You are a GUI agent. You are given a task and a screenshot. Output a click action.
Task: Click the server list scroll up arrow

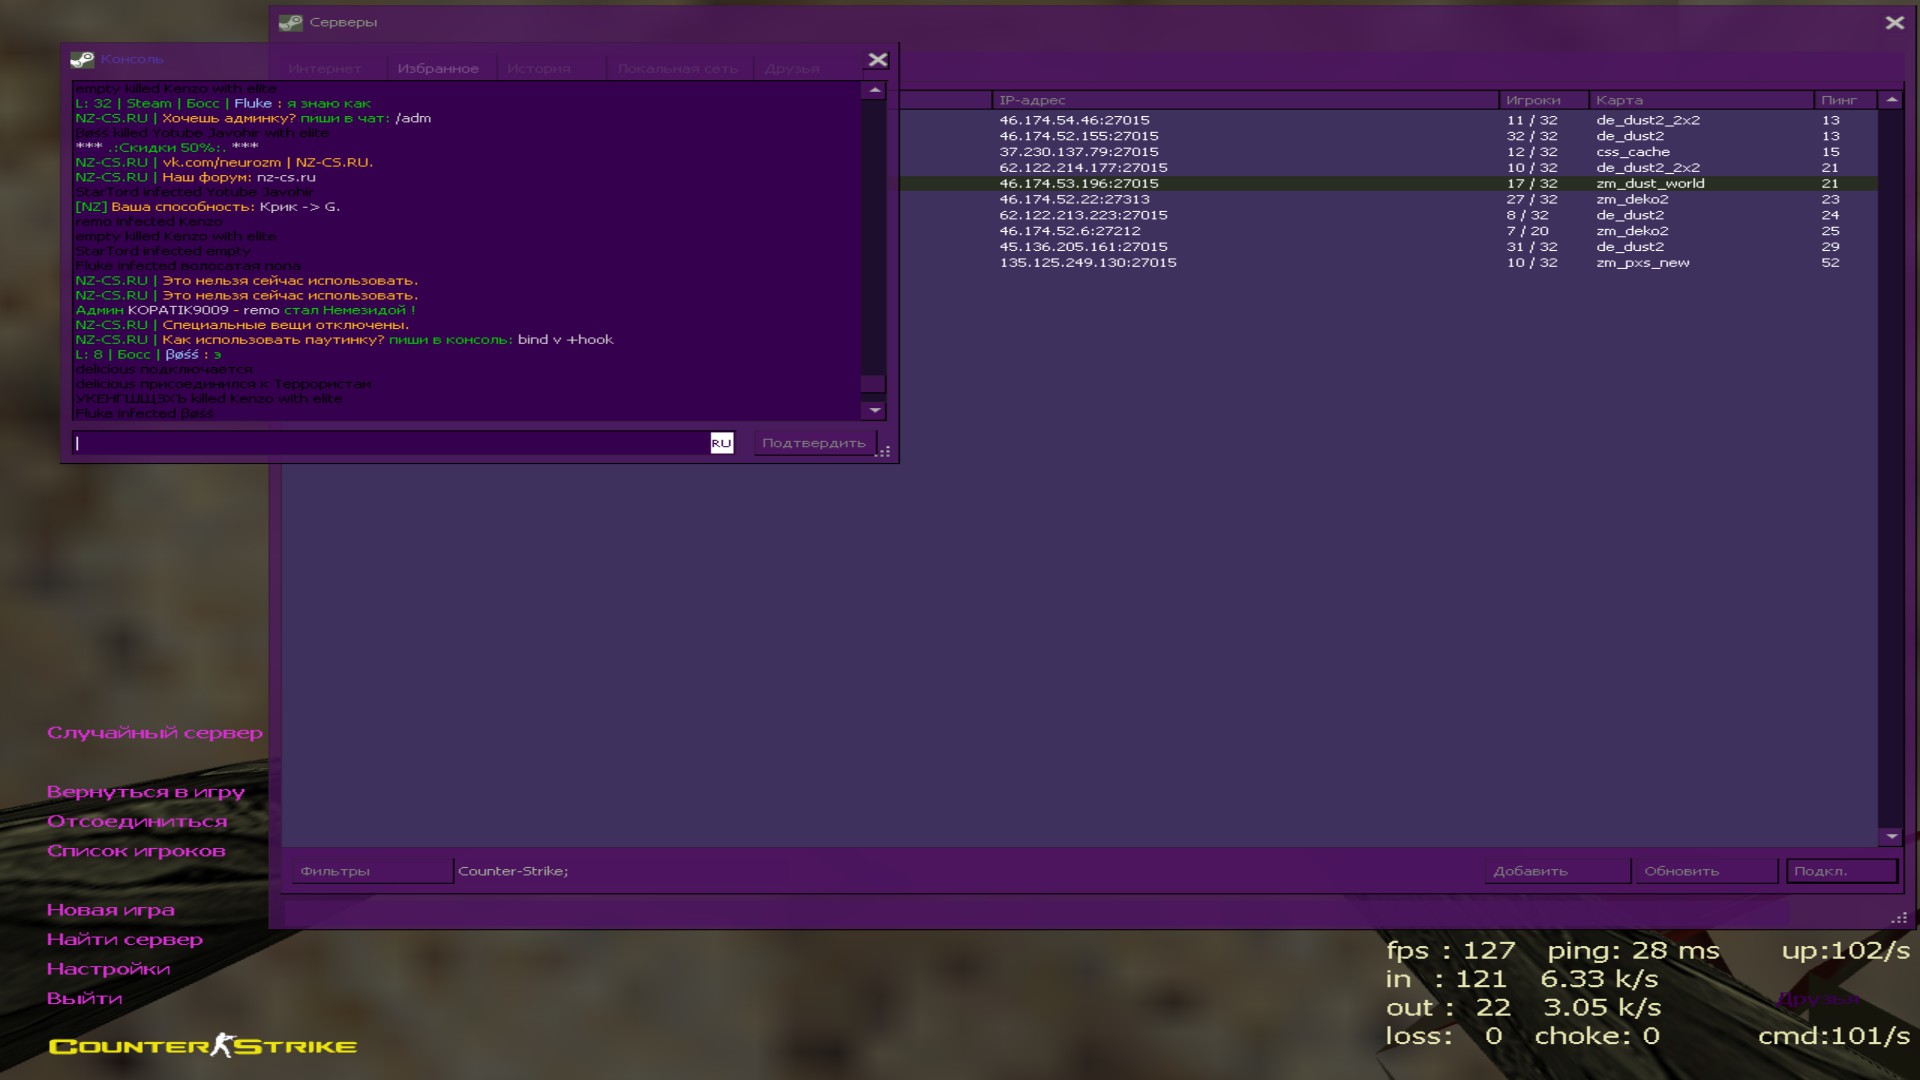1891,100
